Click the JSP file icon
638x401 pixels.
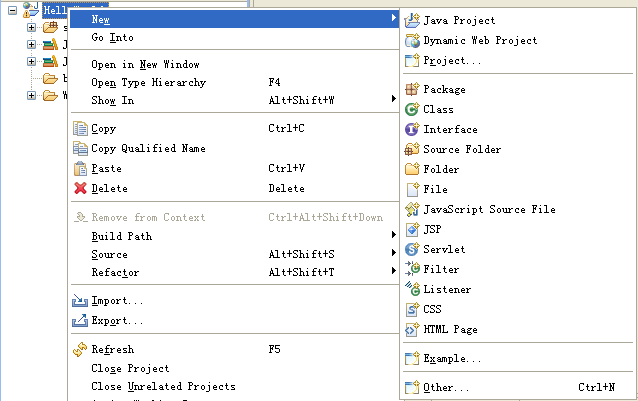(412, 229)
